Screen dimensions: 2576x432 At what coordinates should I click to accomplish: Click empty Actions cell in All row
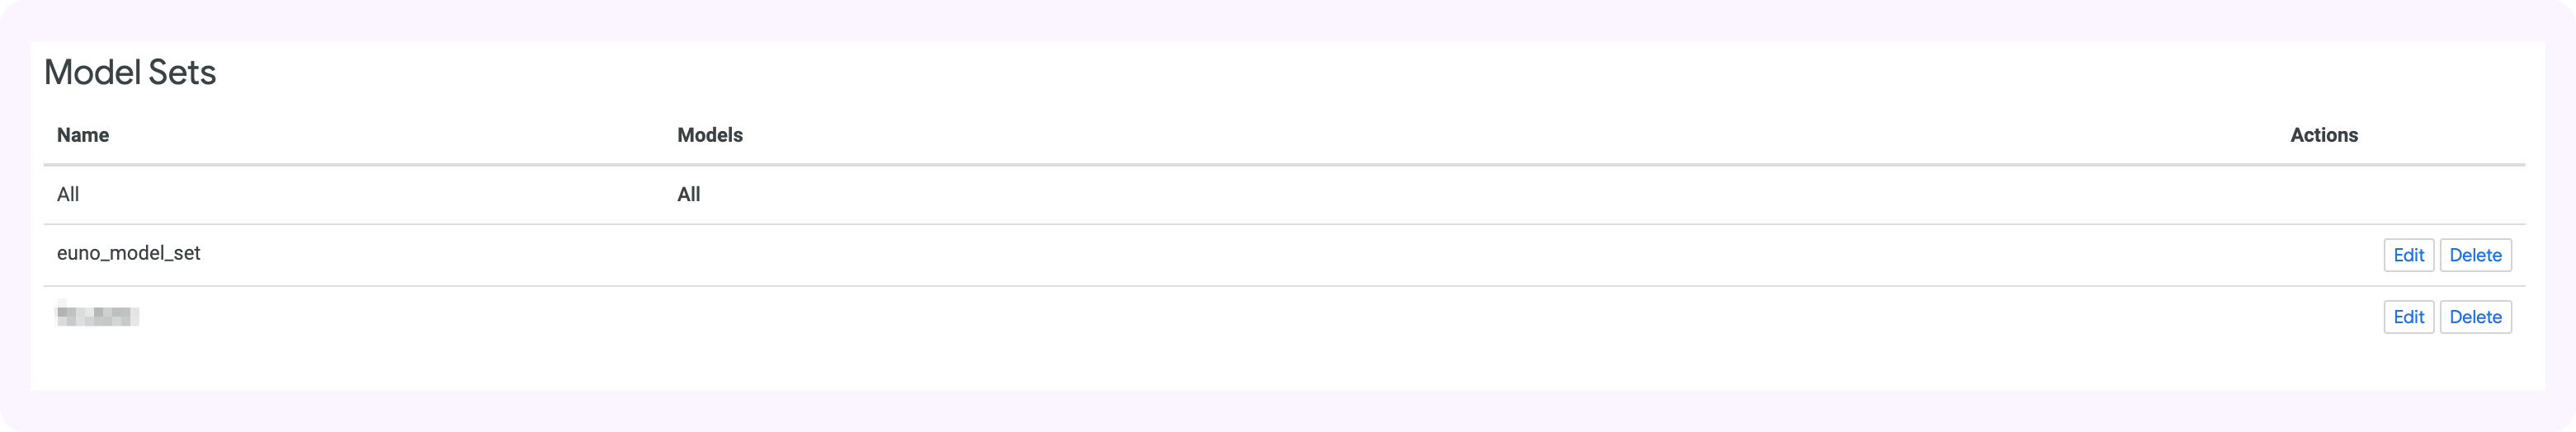pyautogui.click(x=2400, y=194)
